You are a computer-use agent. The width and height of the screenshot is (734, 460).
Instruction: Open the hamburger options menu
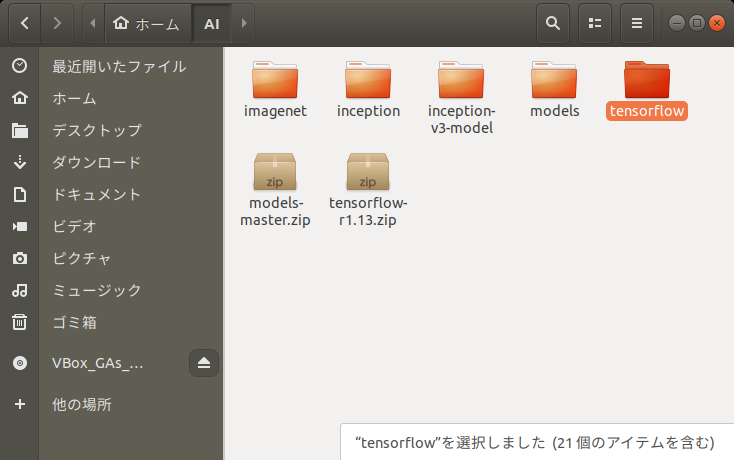[637, 23]
